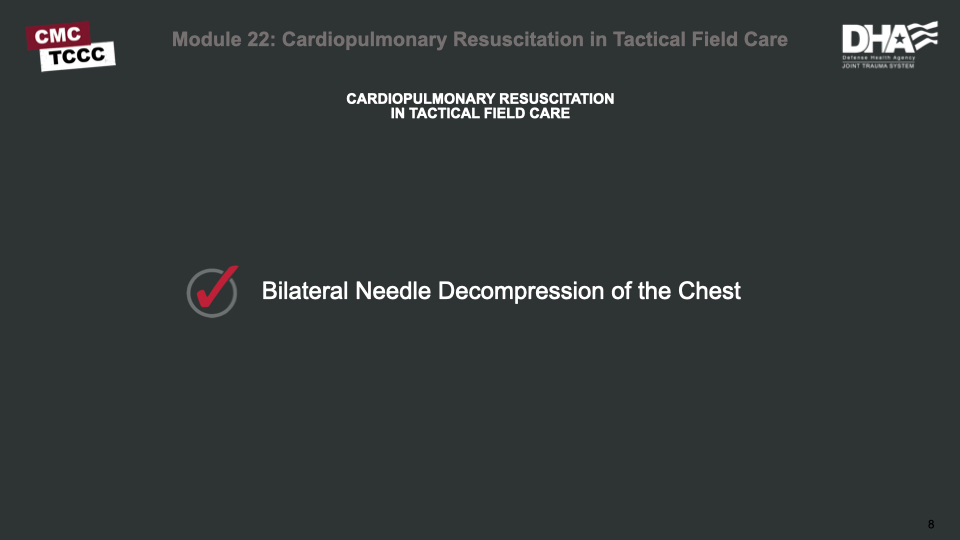Click the word "Bilateral" in the bullet
This screenshot has width=960, height=540.
304,291
